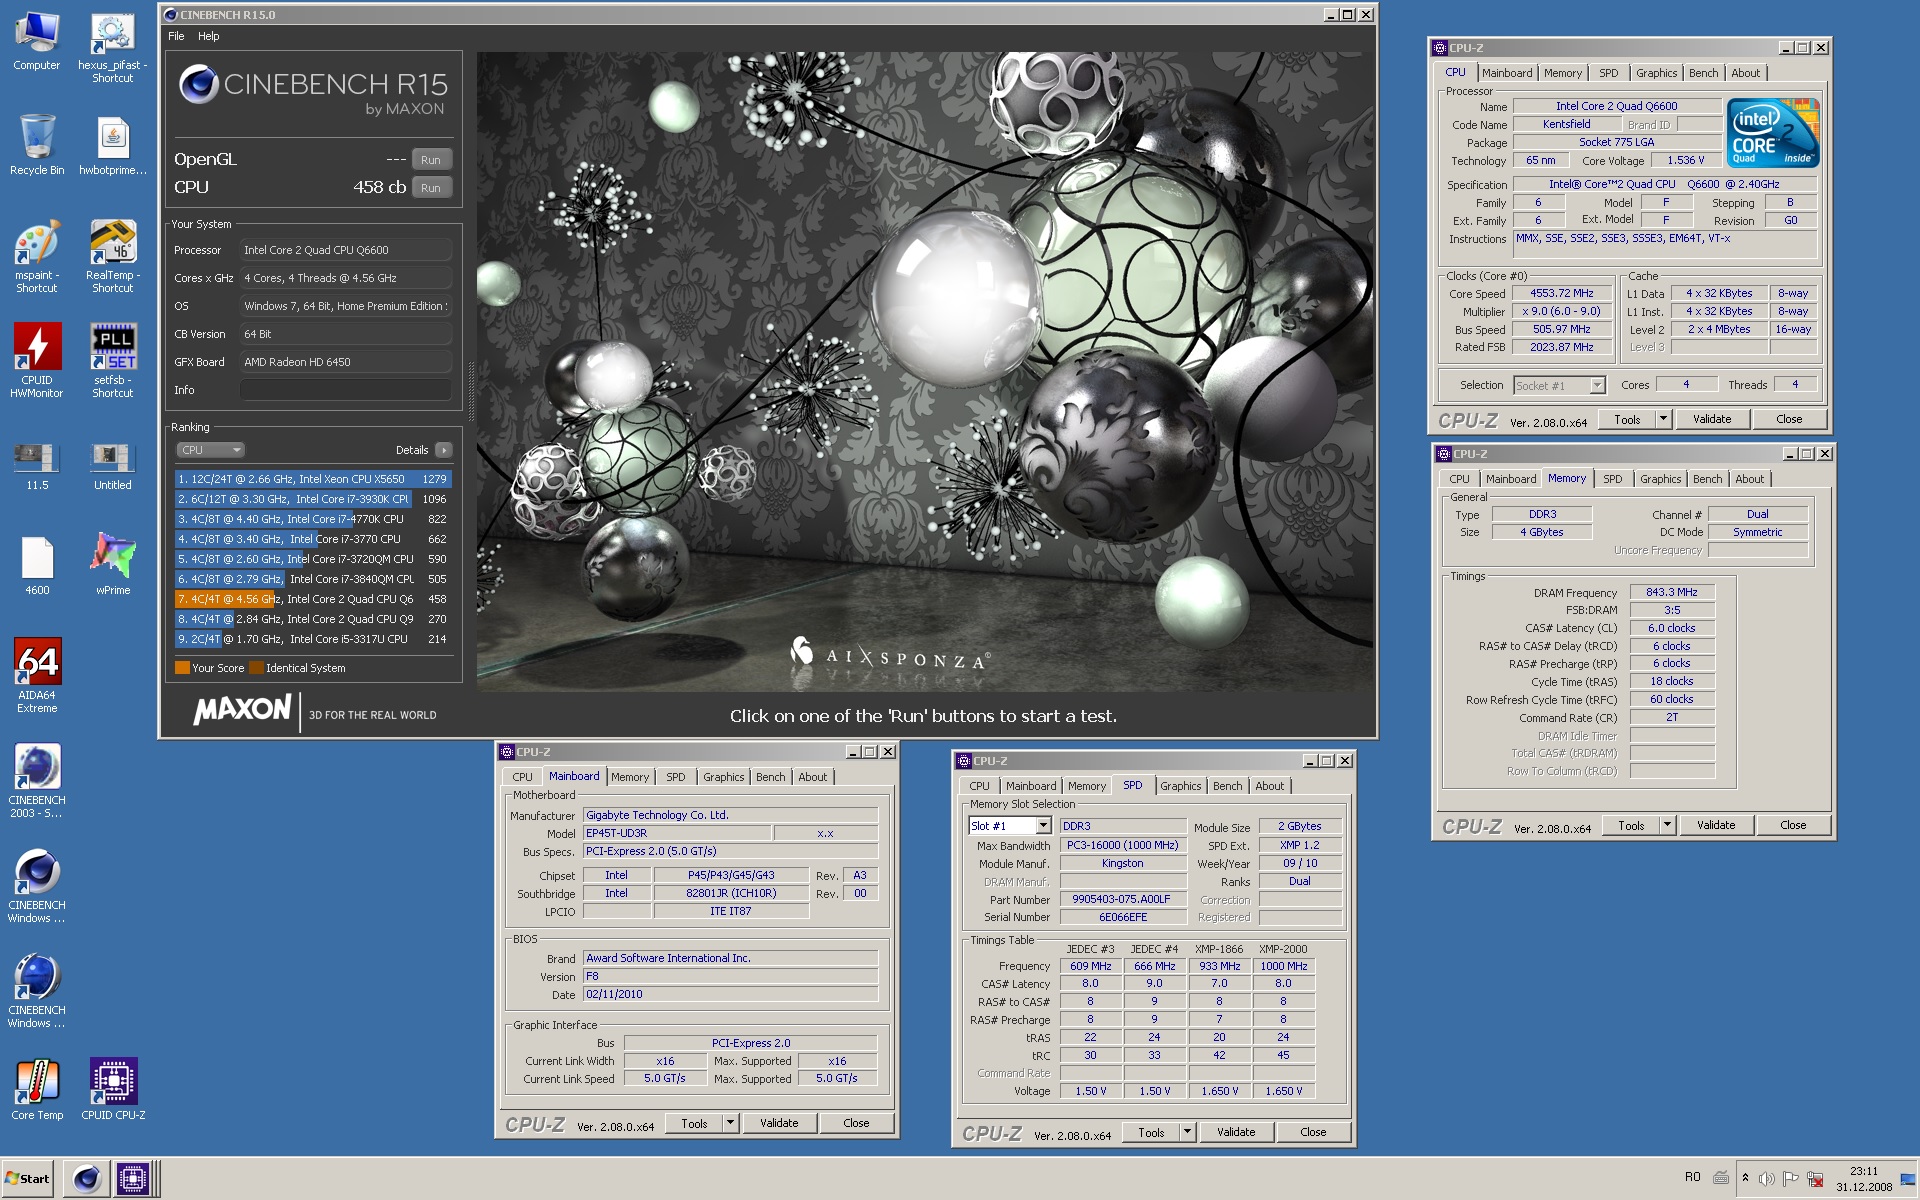Open Tools arrow in Mainboard CPU-Z window
This screenshot has height=1200, width=1920.
tap(731, 1124)
